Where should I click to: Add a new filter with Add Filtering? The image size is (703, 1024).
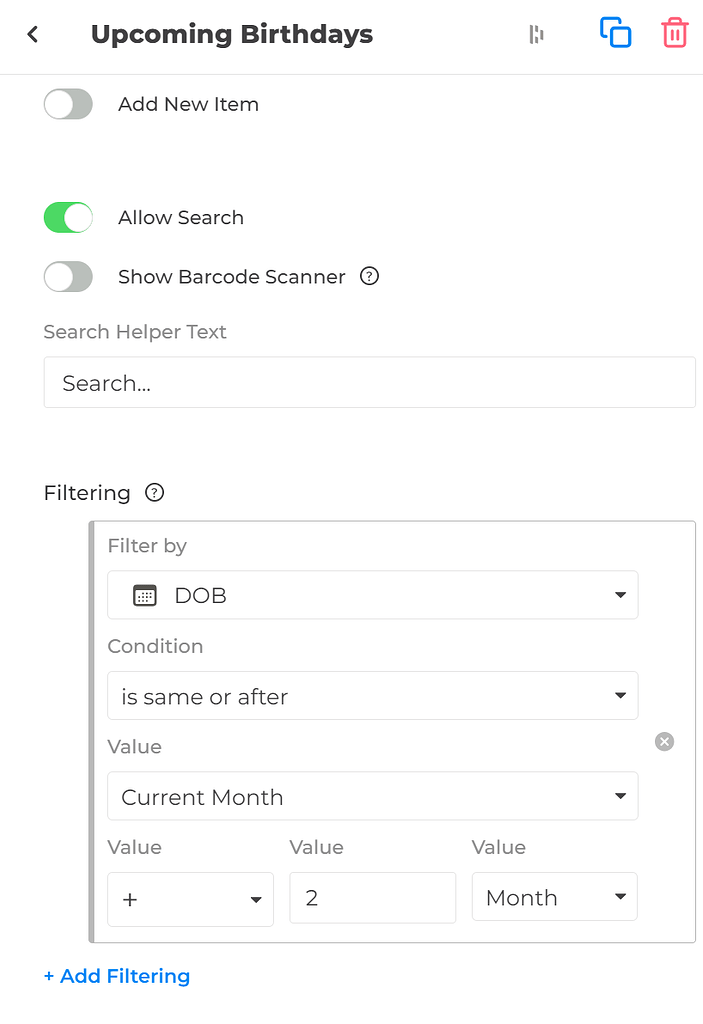pos(116,975)
